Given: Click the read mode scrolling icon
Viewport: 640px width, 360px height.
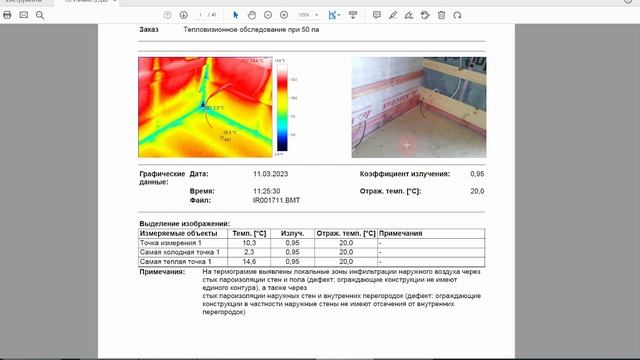Looking at the screenshot, I should click(x=353, y=15).
